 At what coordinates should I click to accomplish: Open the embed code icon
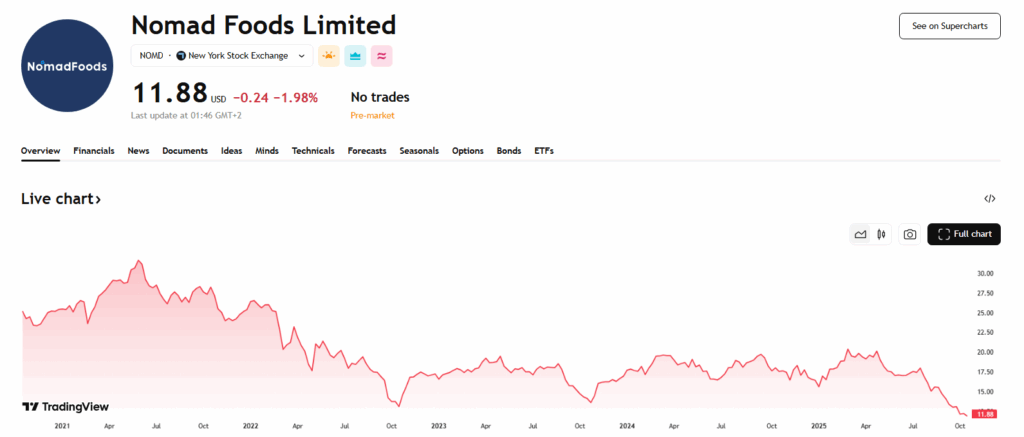(990, 199)
